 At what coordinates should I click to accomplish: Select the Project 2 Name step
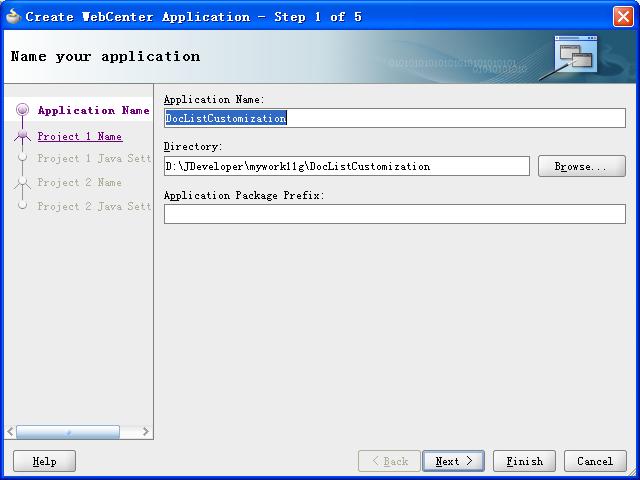pos(80,182)
